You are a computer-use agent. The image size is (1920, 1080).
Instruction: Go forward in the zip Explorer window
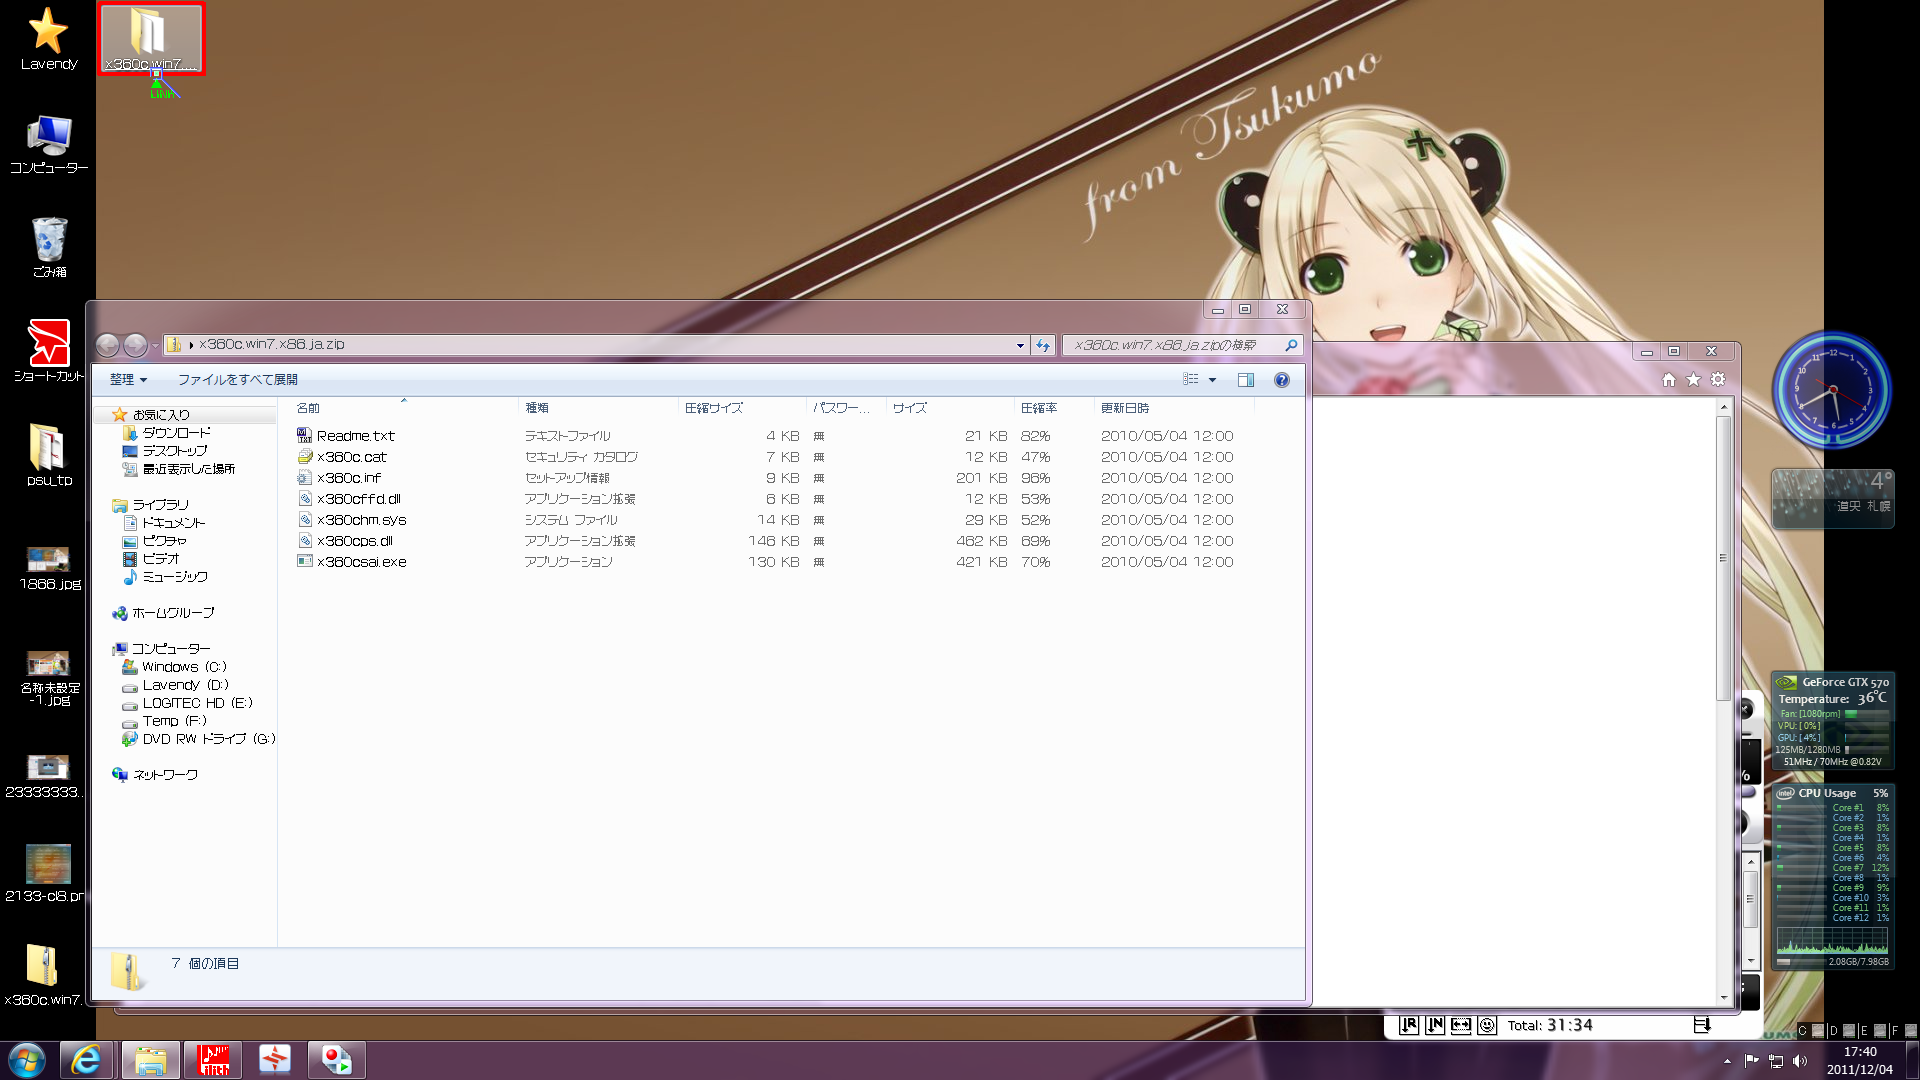point(135,345)
